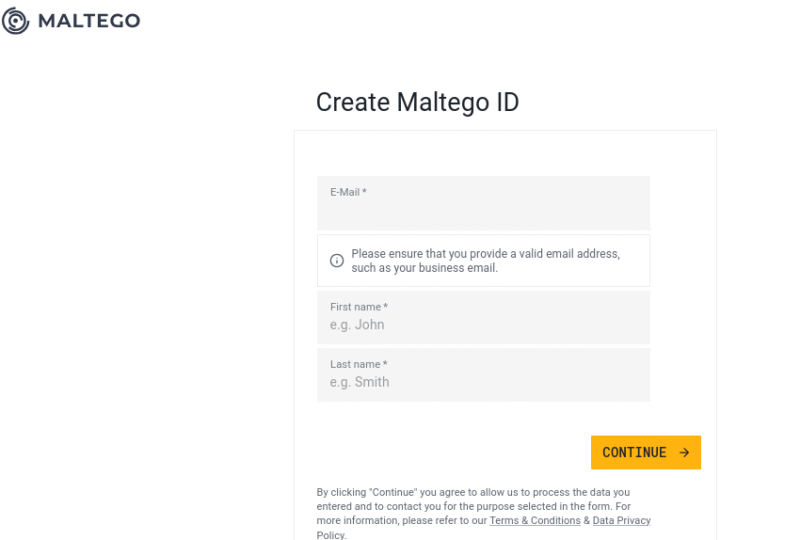Click the word 'Policy.' in the disclaimer
800x540 pixels.
click(x=331, y=535)
